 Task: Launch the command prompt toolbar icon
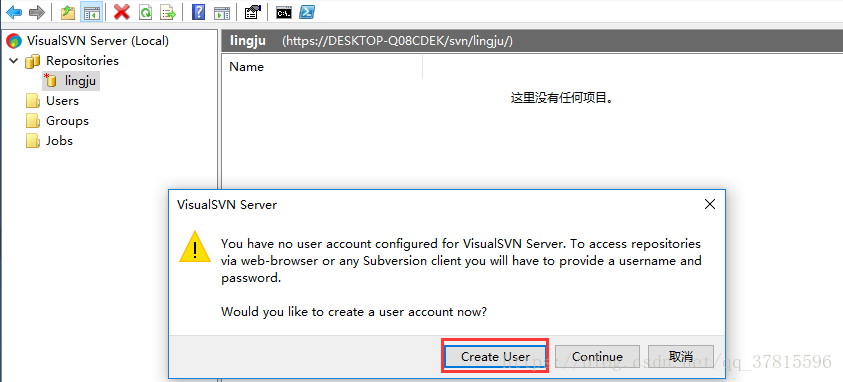pyautogui.click(x=284, y=12)
